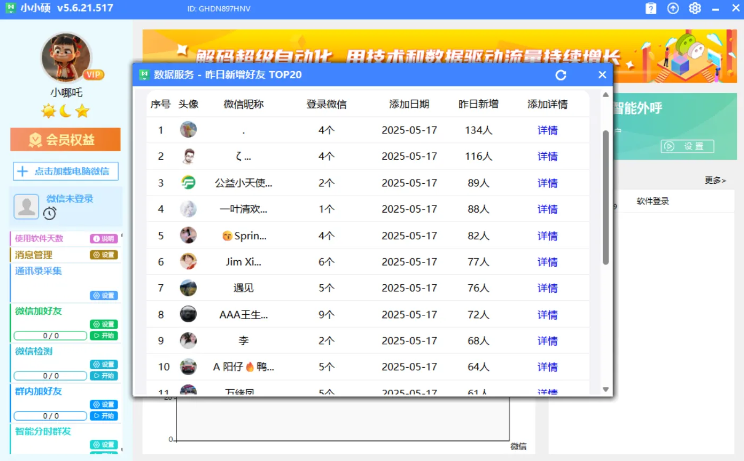Click avatar thumbnail in row 2
This screenshot has height=461, width=744.
[188, 156]
